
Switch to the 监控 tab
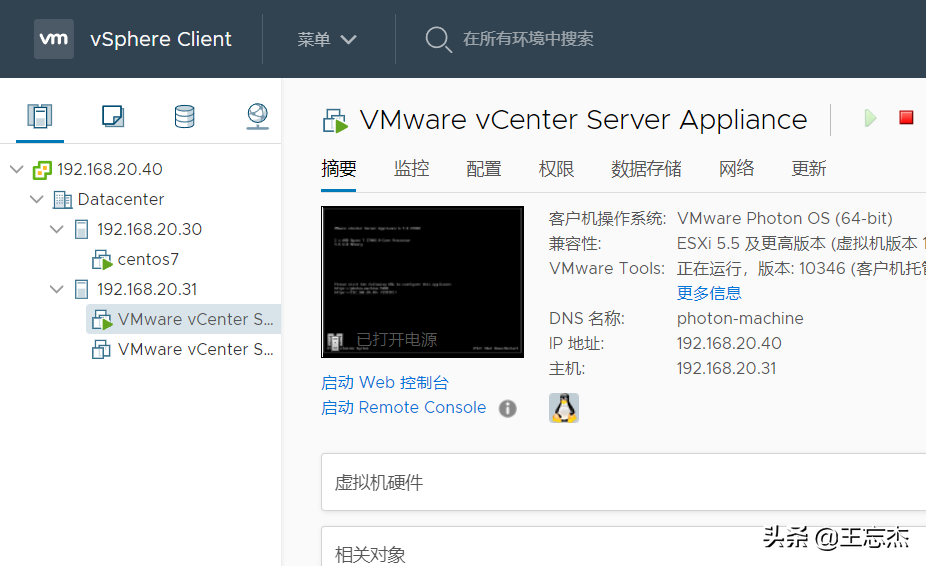[411, 169]
